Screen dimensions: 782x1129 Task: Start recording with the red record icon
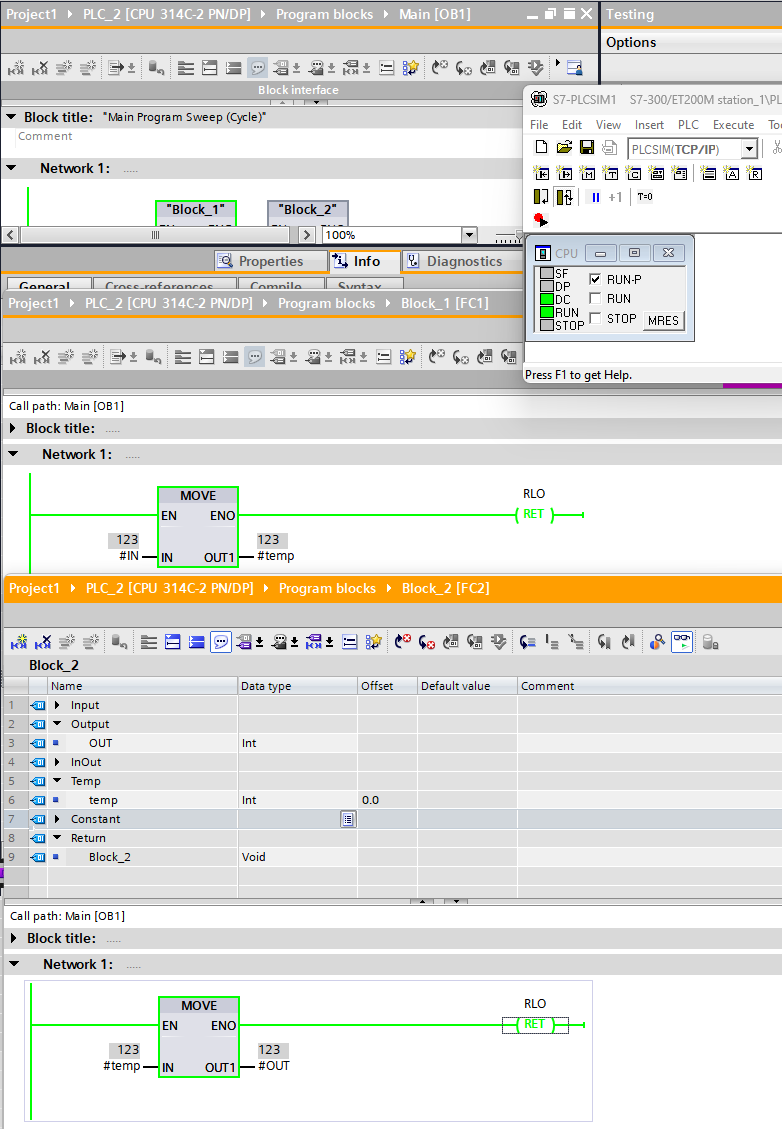(x=540, y=219)
